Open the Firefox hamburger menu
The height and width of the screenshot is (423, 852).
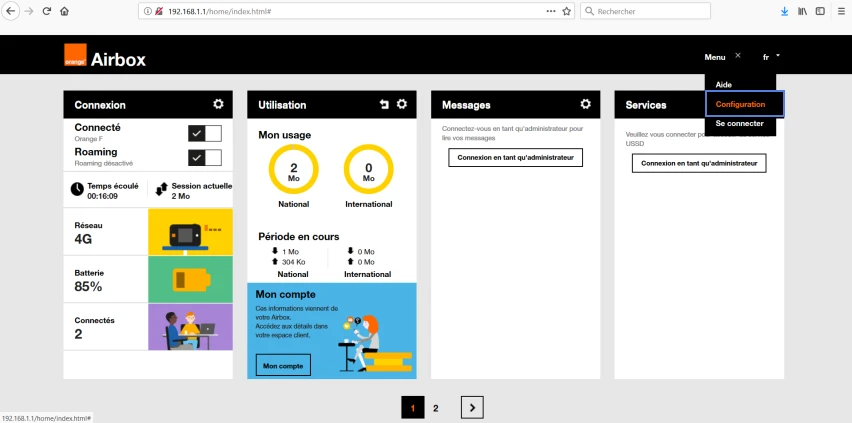(841, 11)
